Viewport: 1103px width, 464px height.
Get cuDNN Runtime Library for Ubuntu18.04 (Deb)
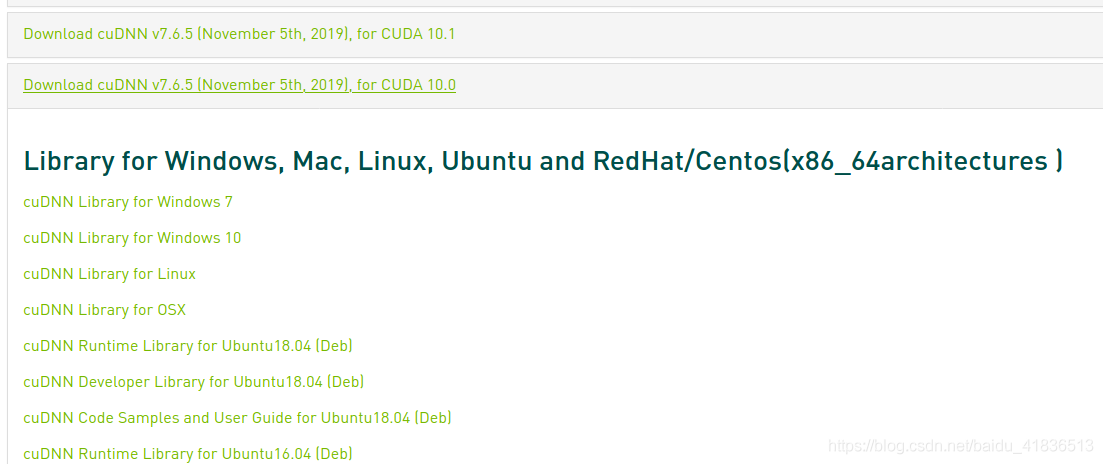click(x=188, y=346)
